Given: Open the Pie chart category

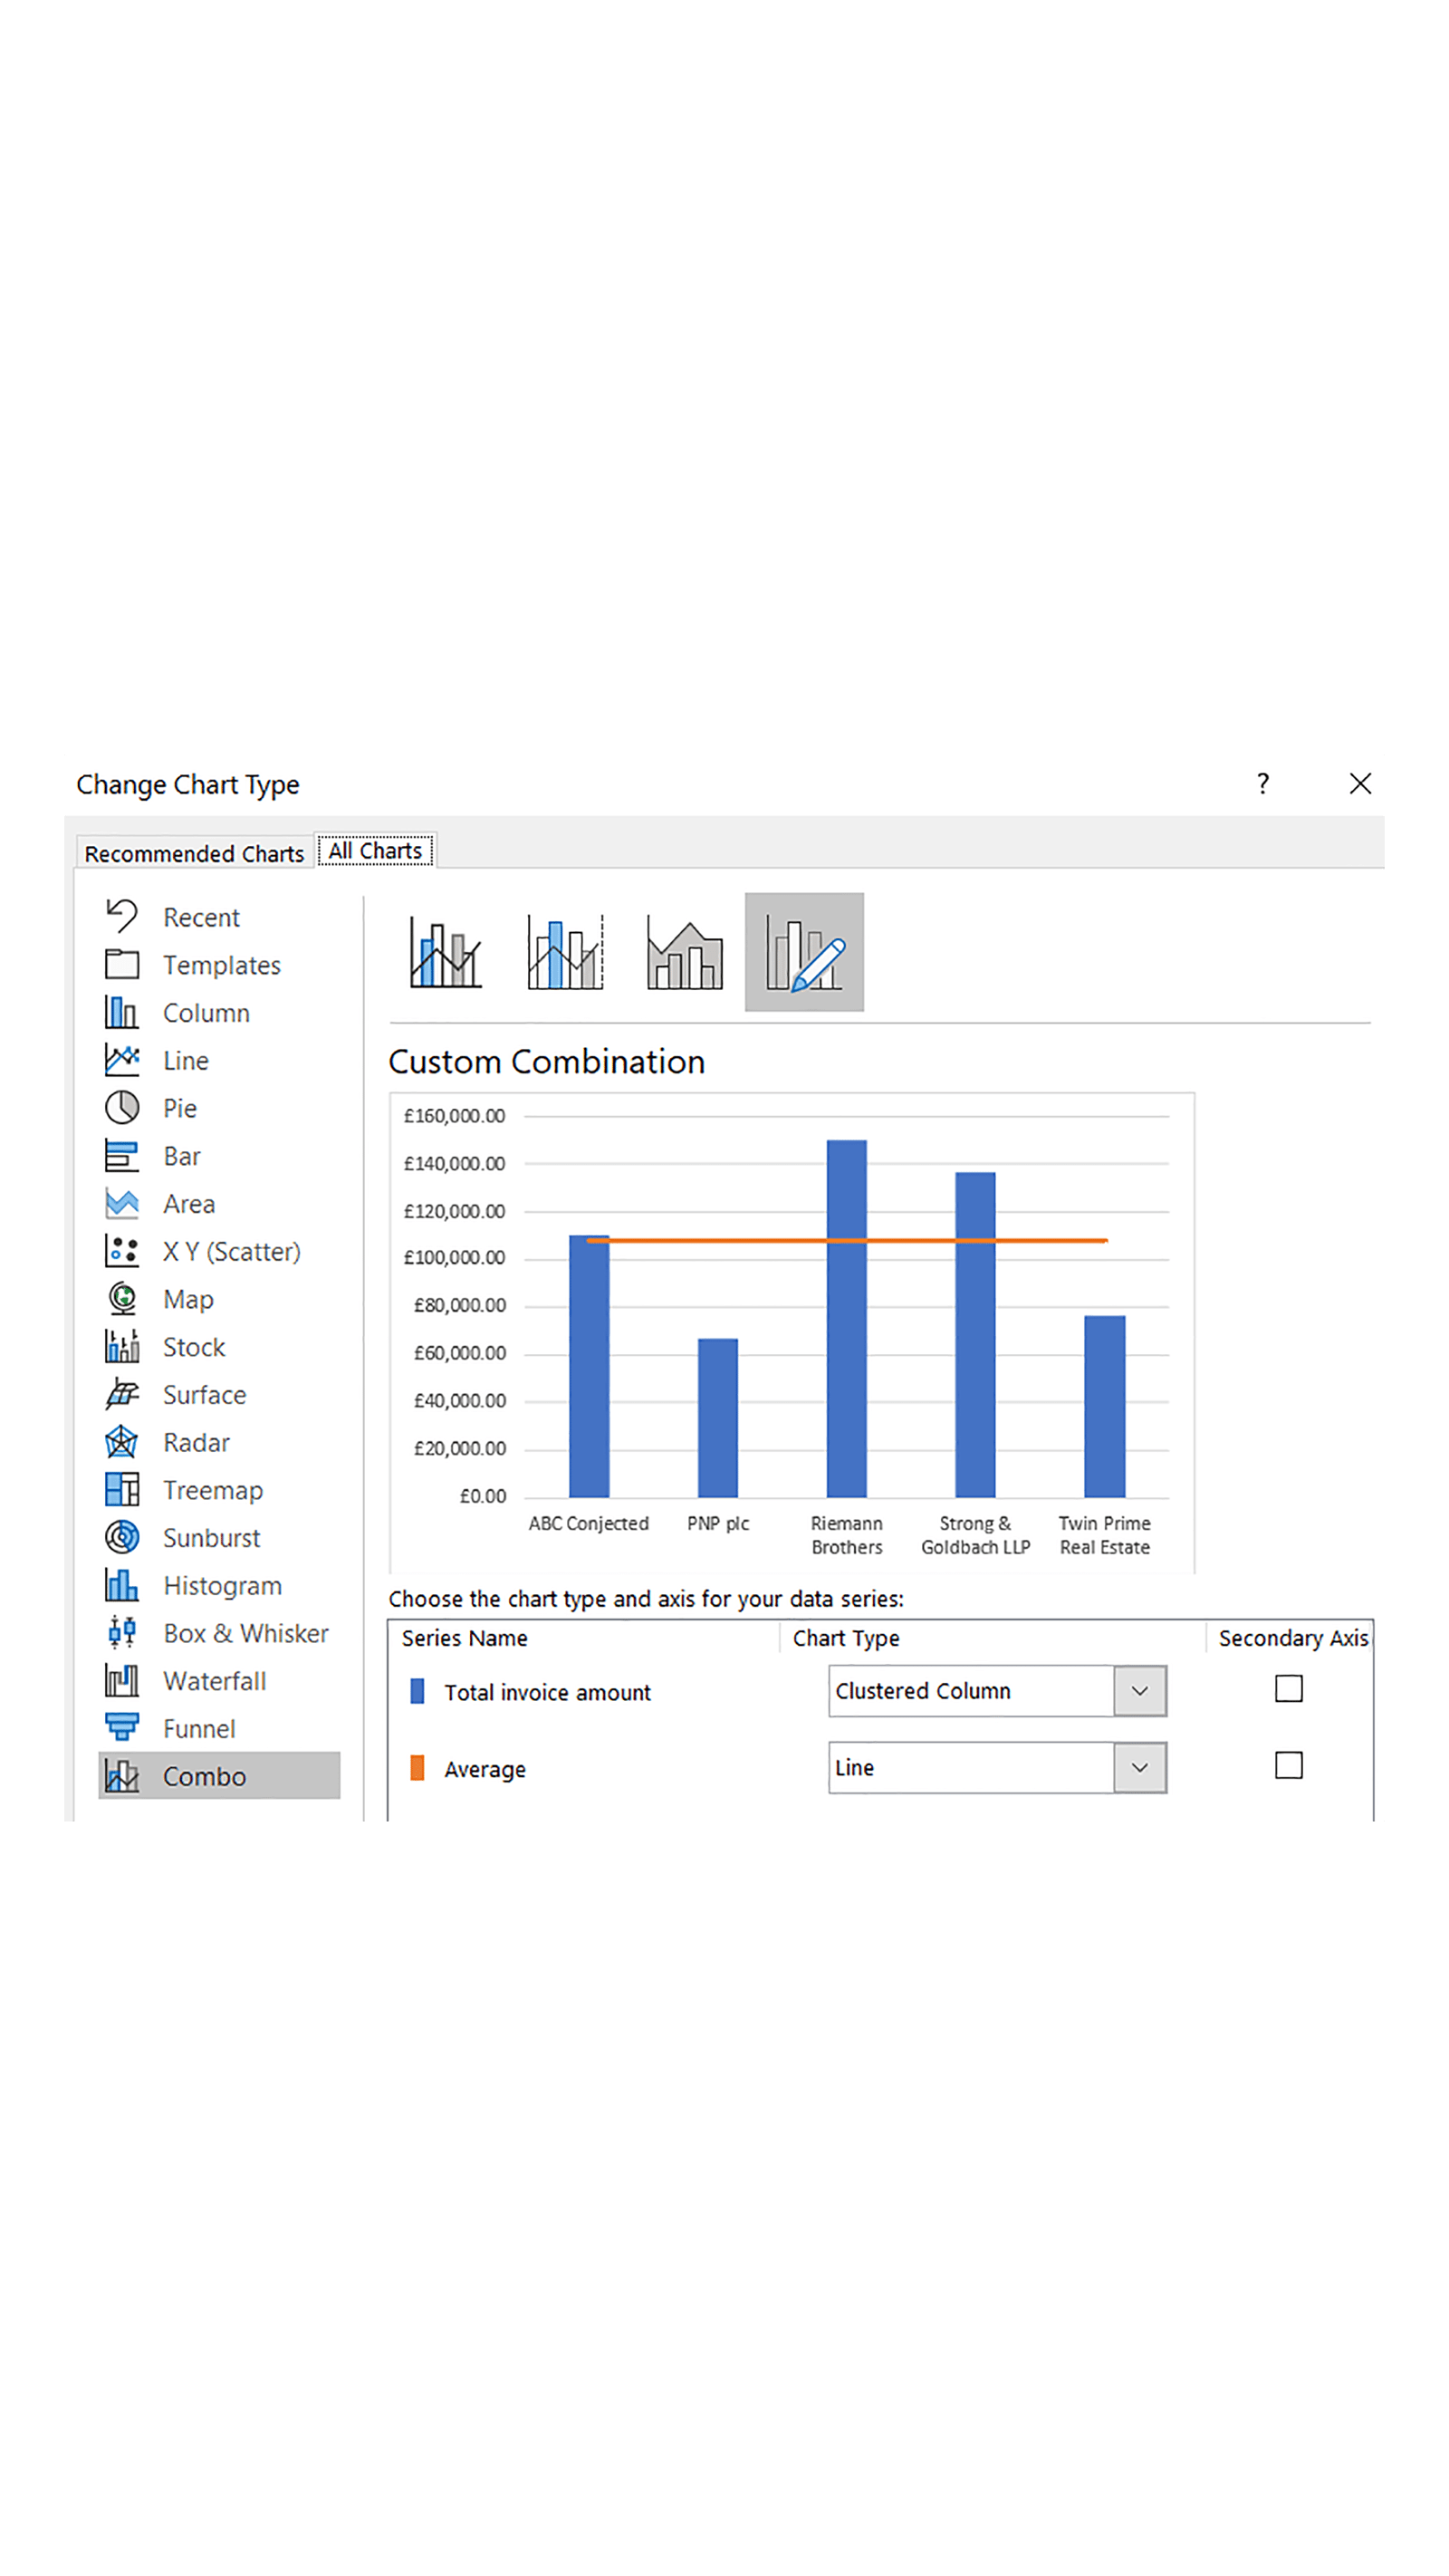Looking at the screenshot, I should [x=180, y=1108].
